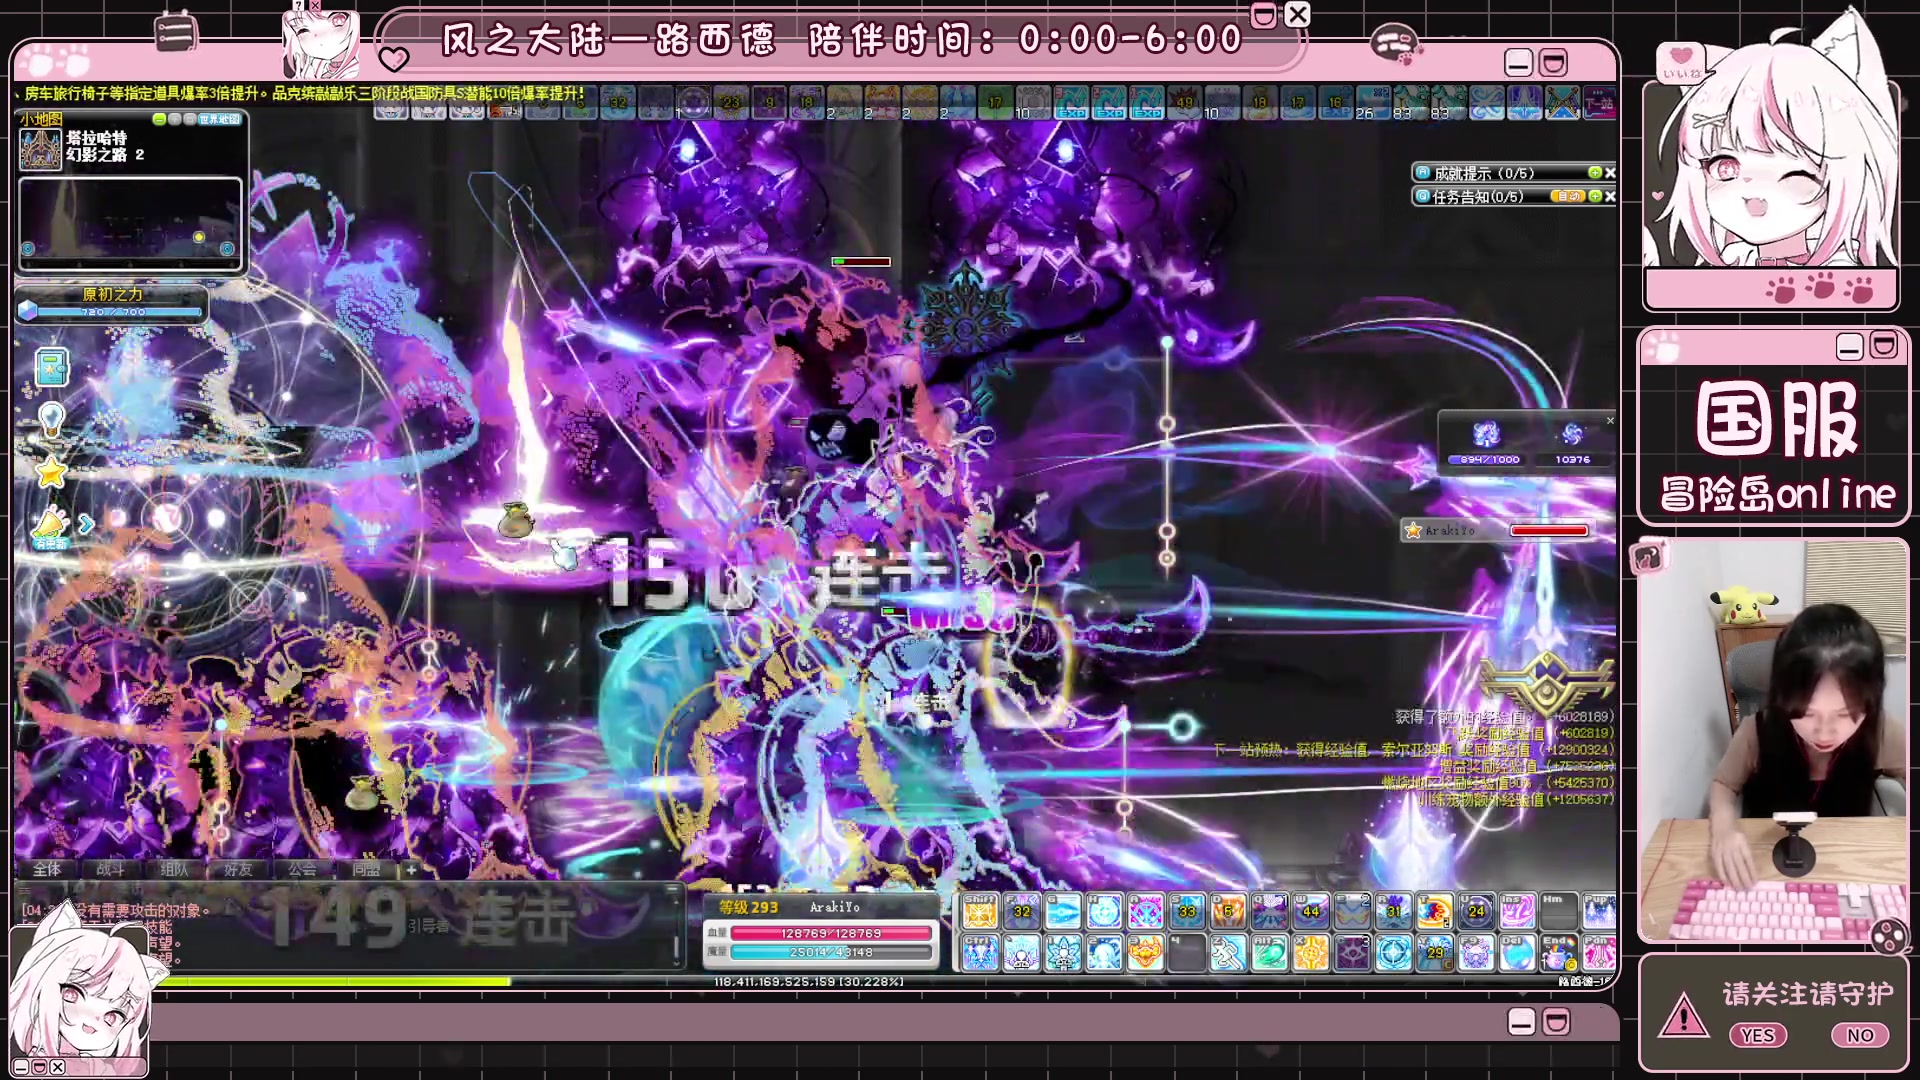Click the D-key skill showing number 5

point(1227,911)
